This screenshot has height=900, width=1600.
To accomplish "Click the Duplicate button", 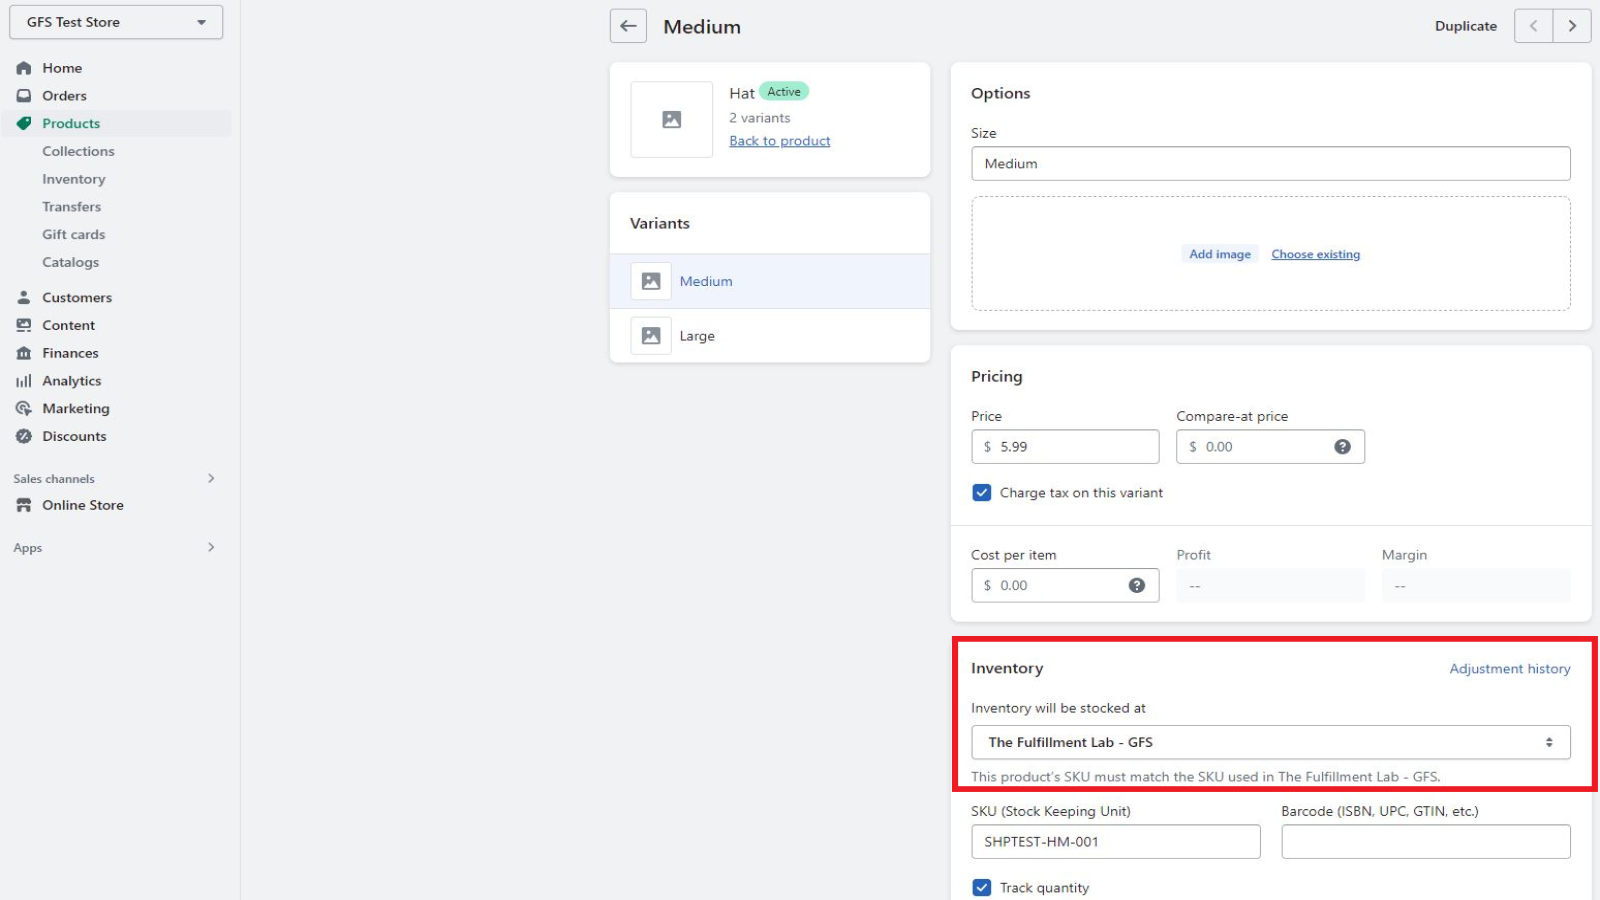I will pos(1466,26).
